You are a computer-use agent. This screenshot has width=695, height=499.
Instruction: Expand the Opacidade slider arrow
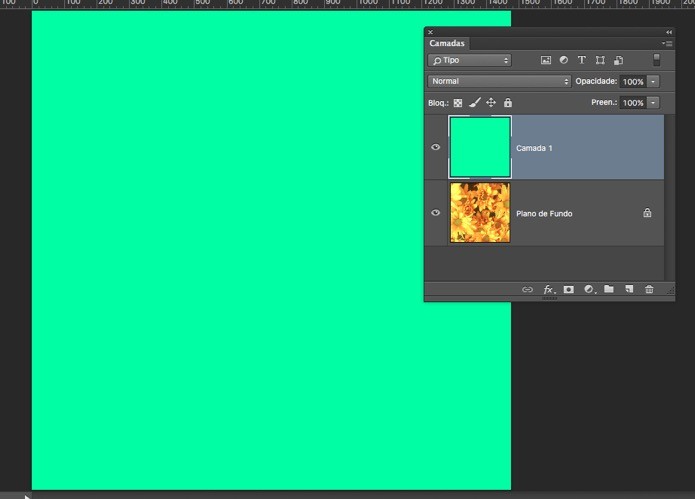(x=653, y=82)
